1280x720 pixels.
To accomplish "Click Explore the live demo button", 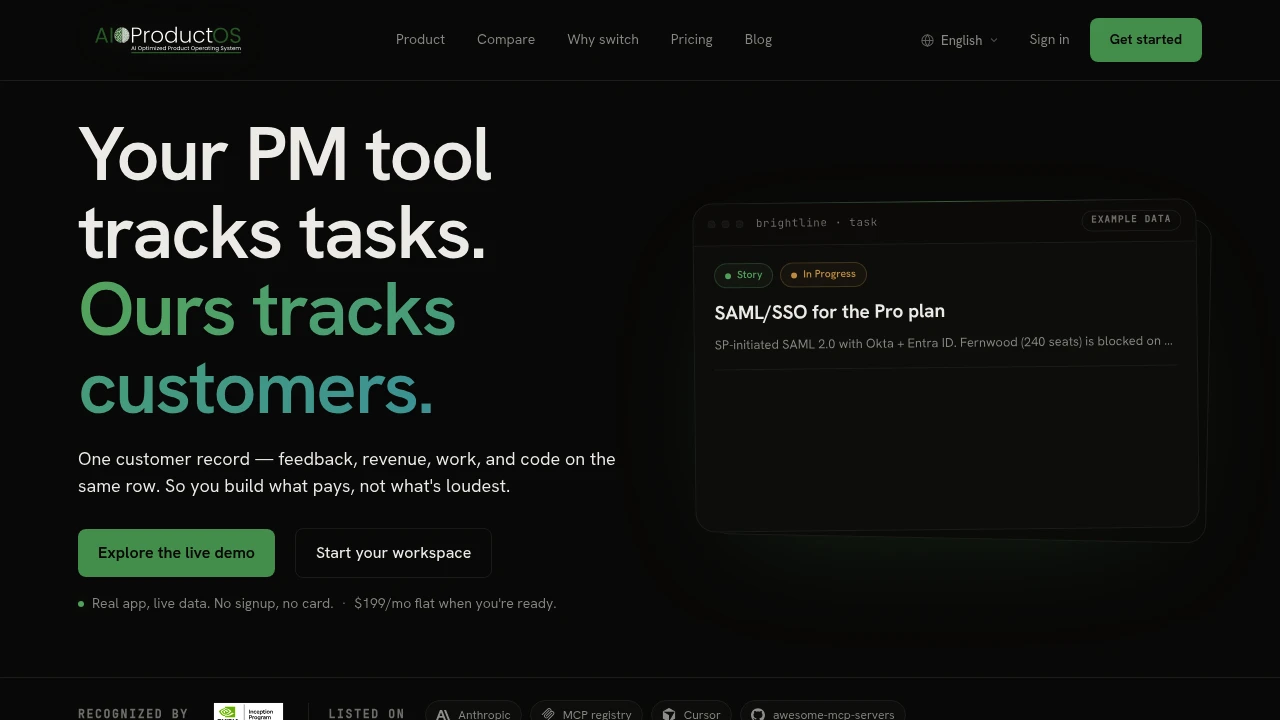I will (x=176, y=553).
